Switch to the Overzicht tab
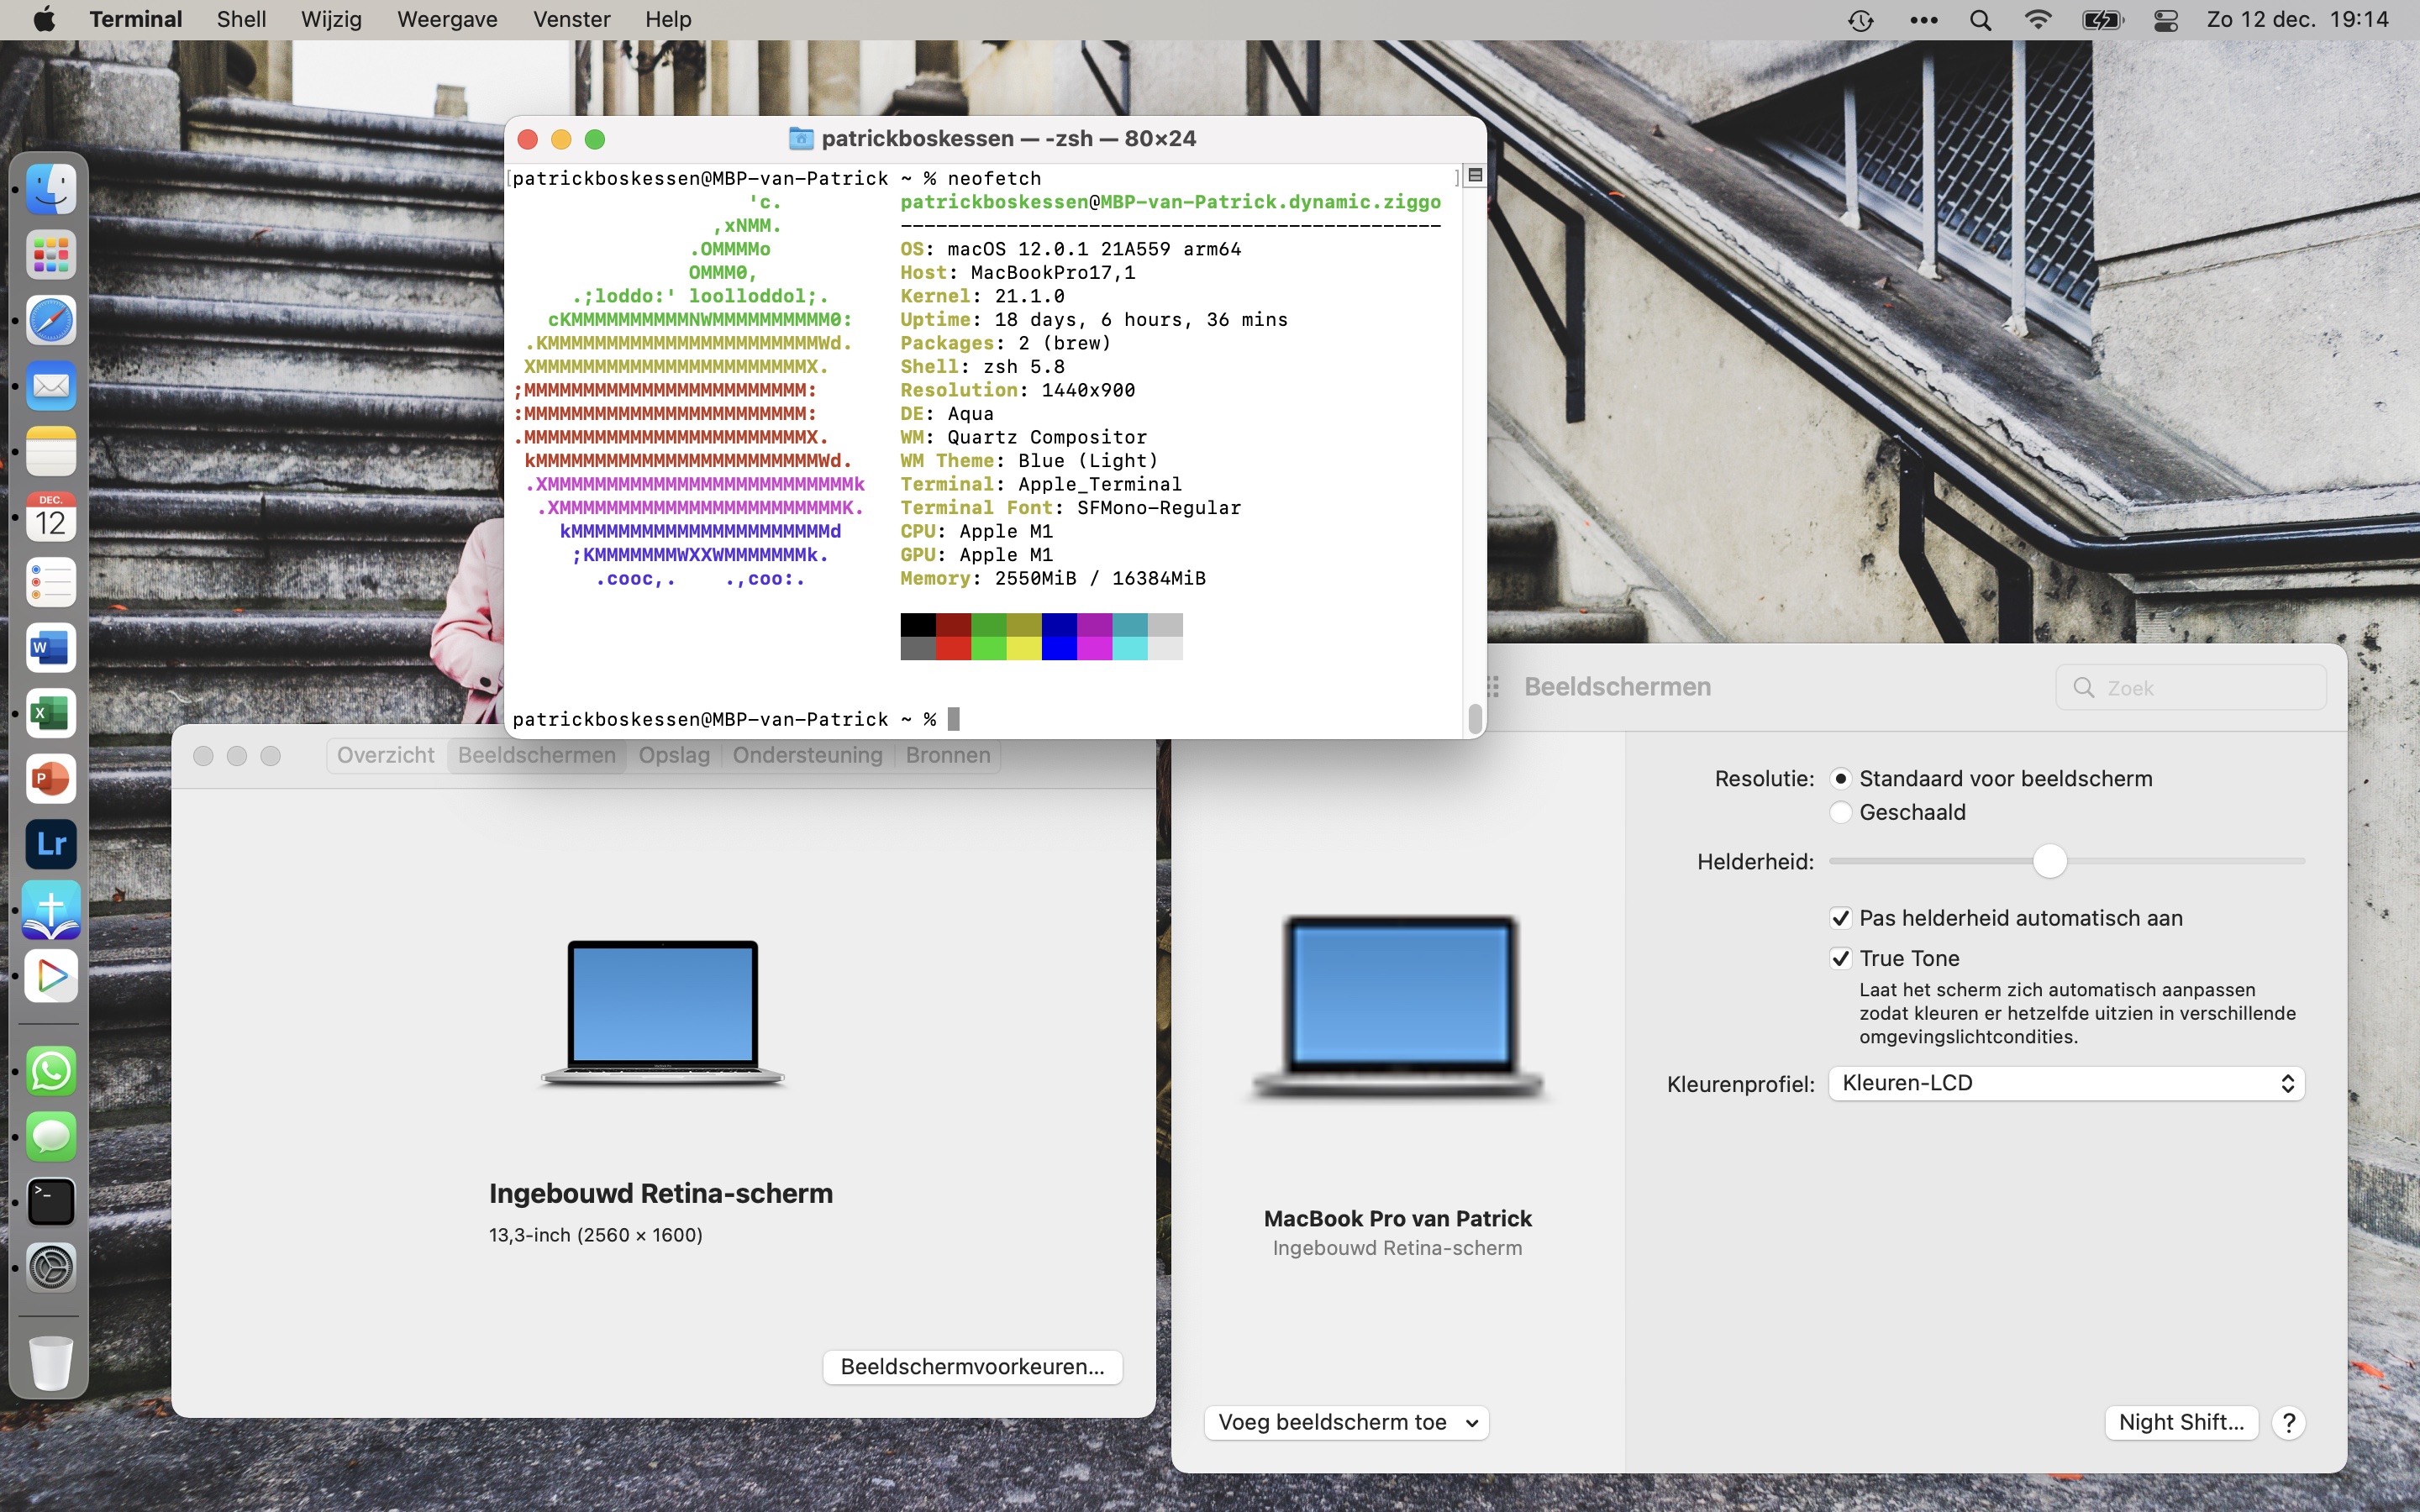Screen dimensions: 2420x1512 385,755
